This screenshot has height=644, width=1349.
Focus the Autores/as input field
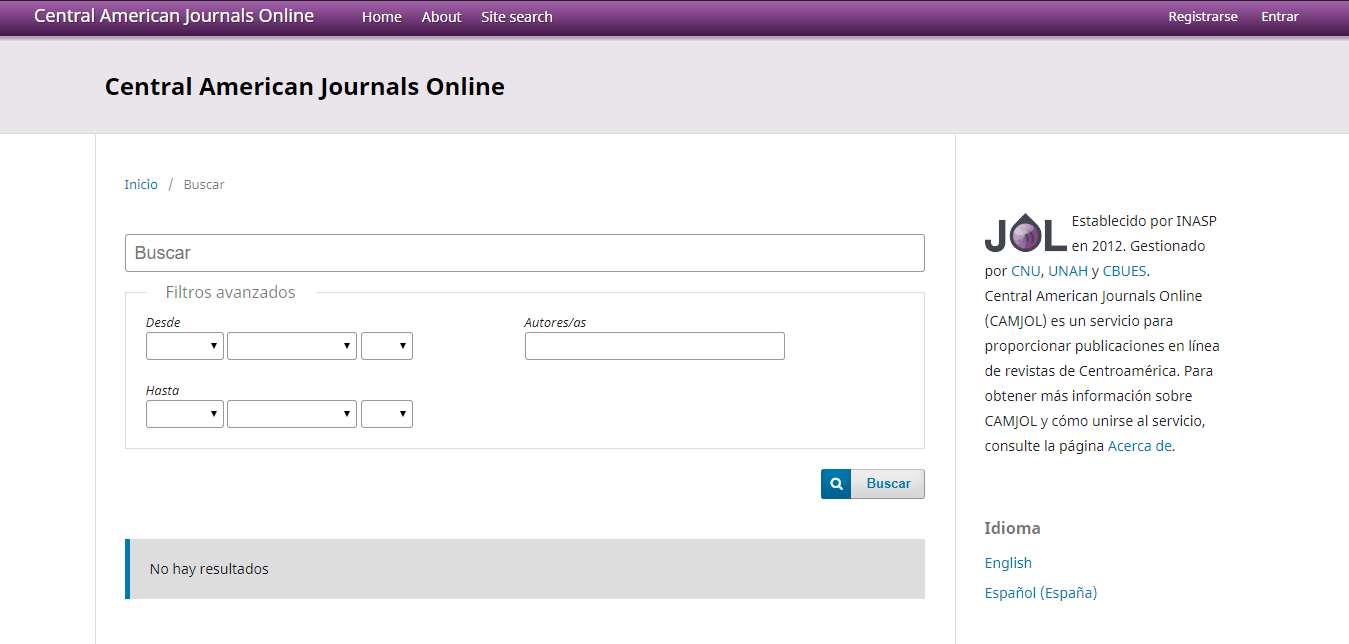click(655, 346)
